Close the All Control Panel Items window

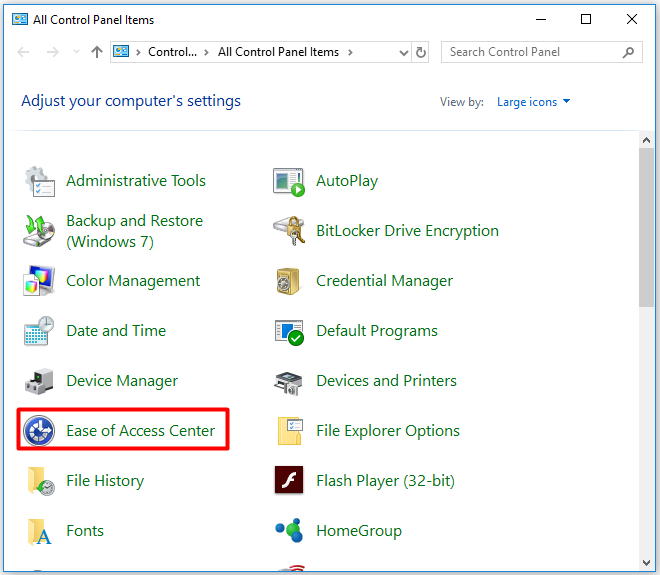(631, 19)
